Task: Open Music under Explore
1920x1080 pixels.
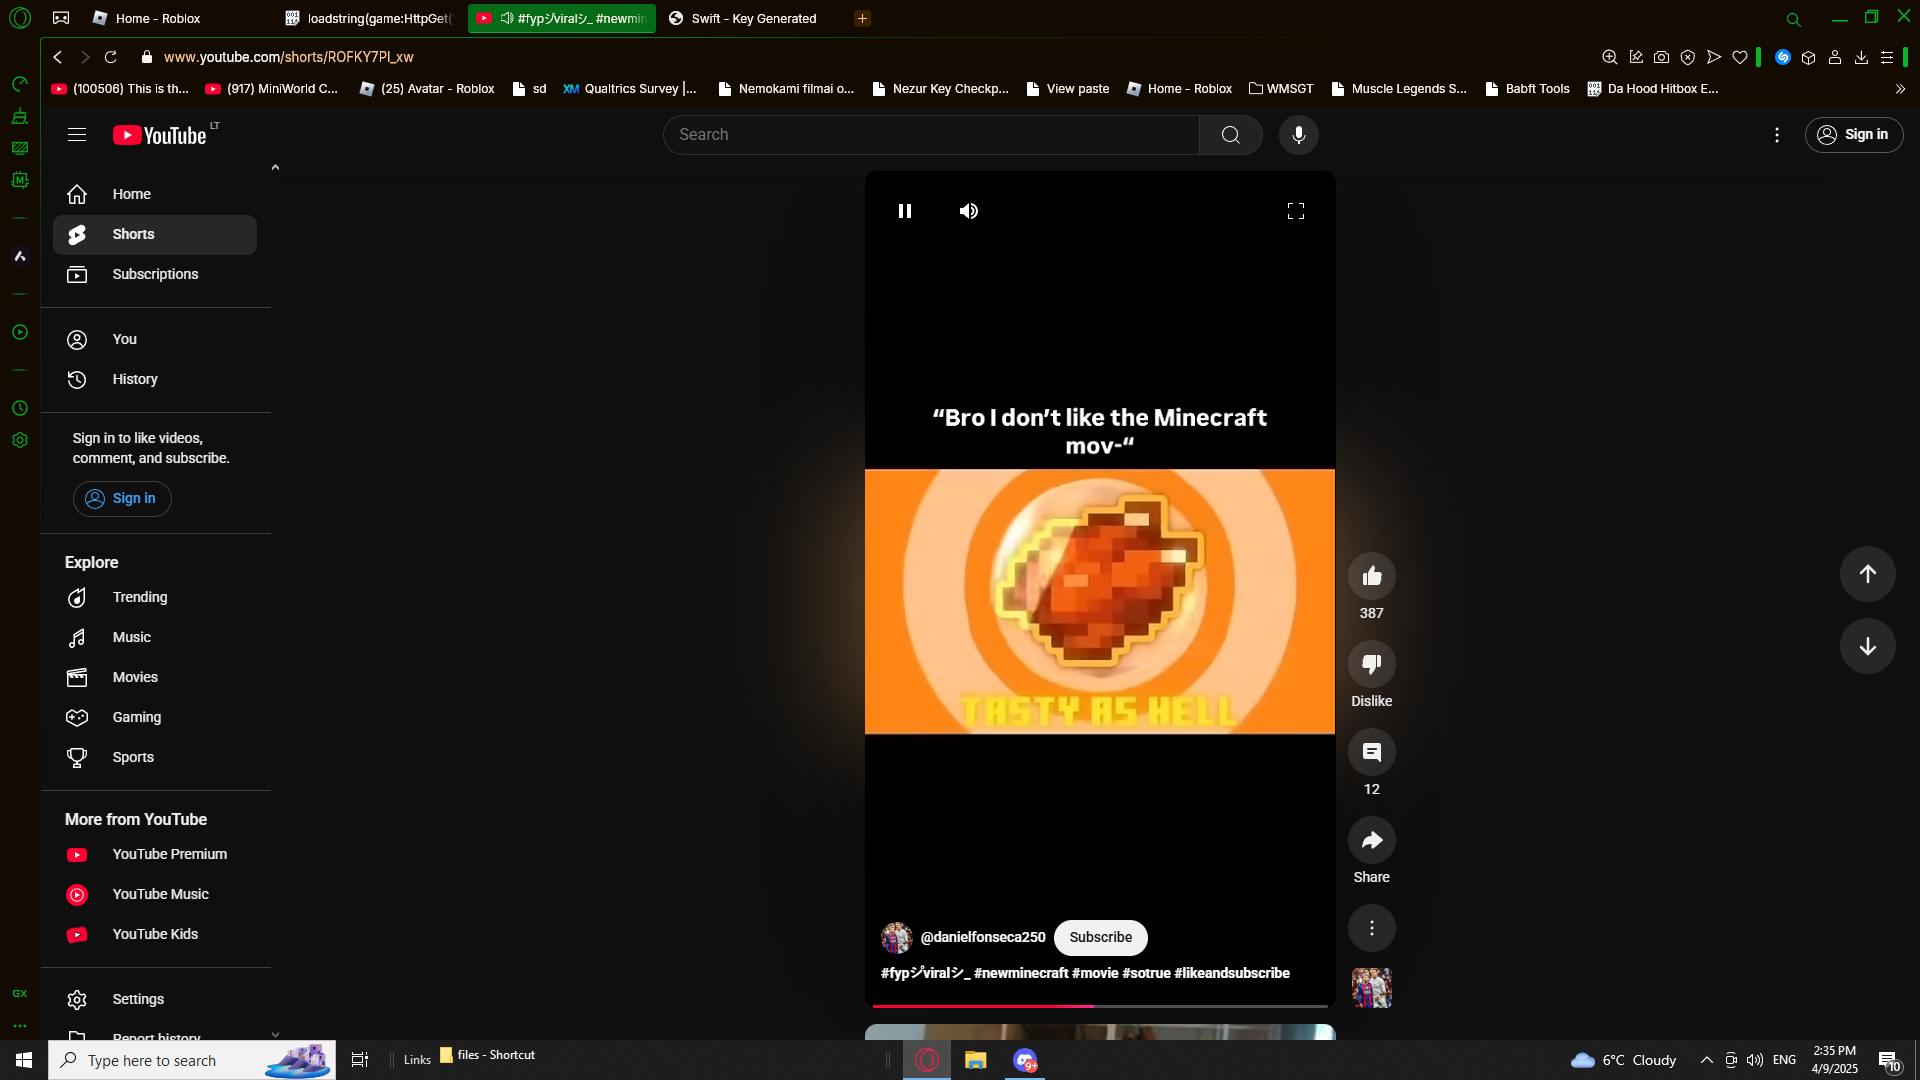Action: [155, 638]
